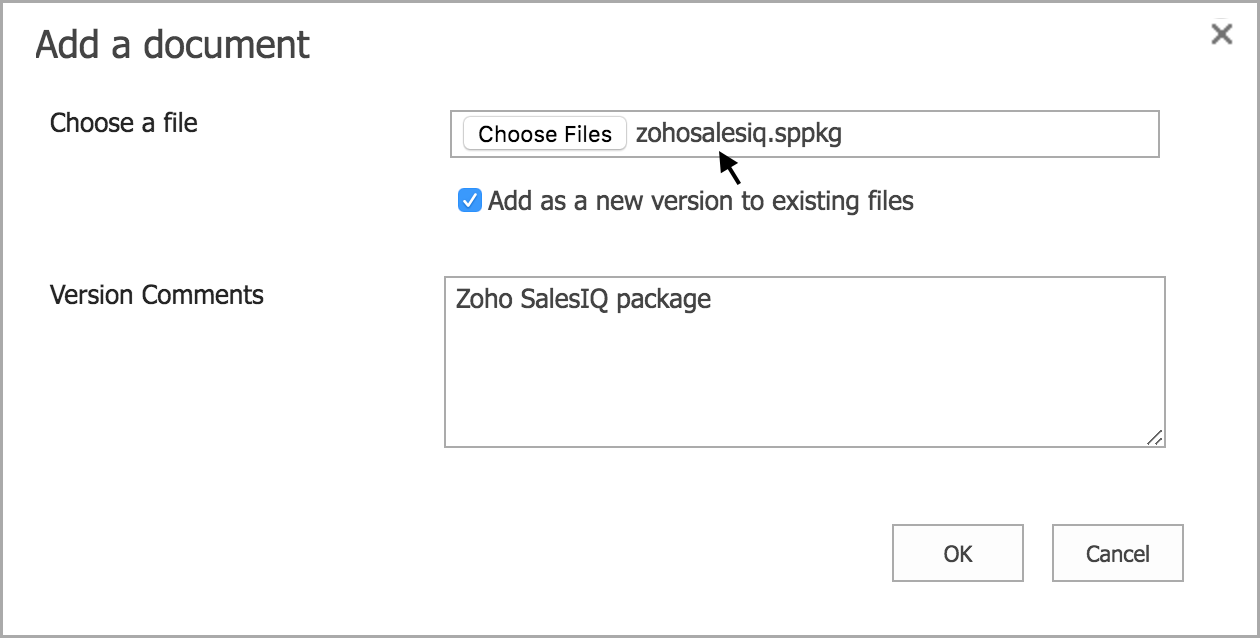Click the 'Version Comments' label
1260x638 pixels.
157,295
